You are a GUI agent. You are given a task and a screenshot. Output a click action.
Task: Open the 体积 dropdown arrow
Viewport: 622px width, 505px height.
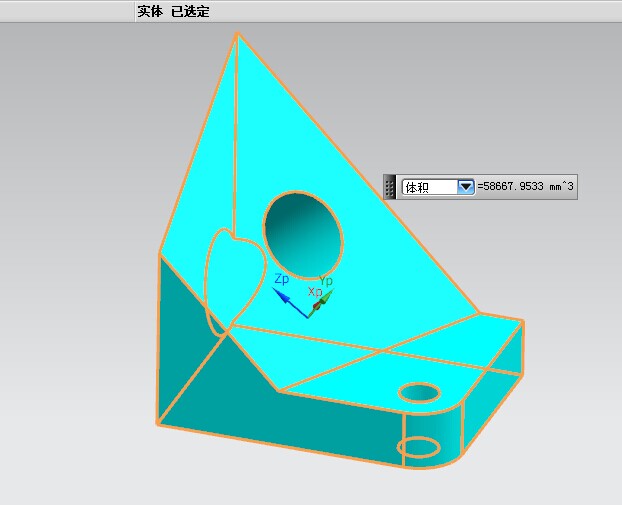point(465,187)
